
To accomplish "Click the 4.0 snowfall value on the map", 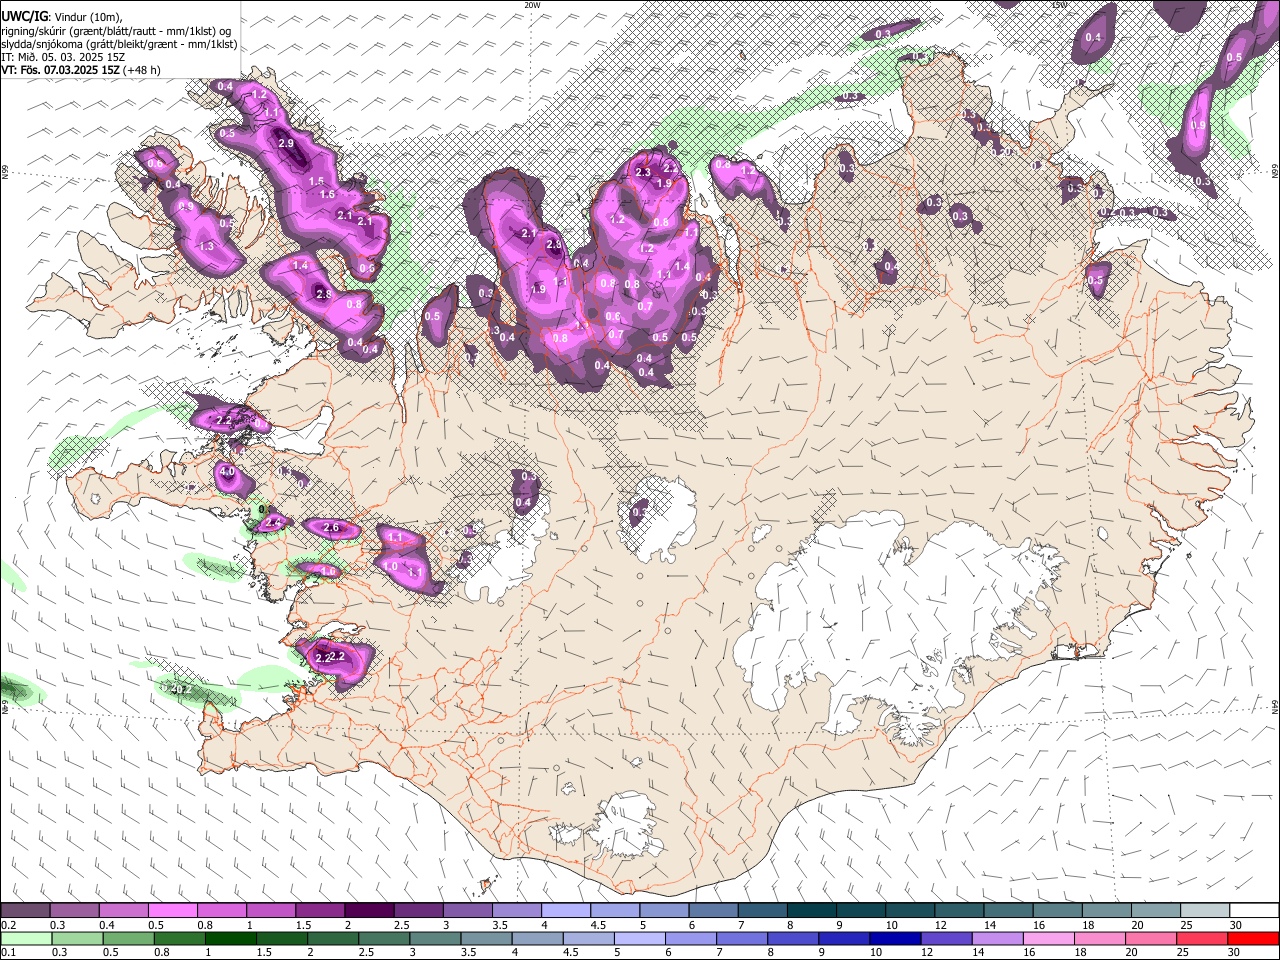I will (x=227, y=472).
